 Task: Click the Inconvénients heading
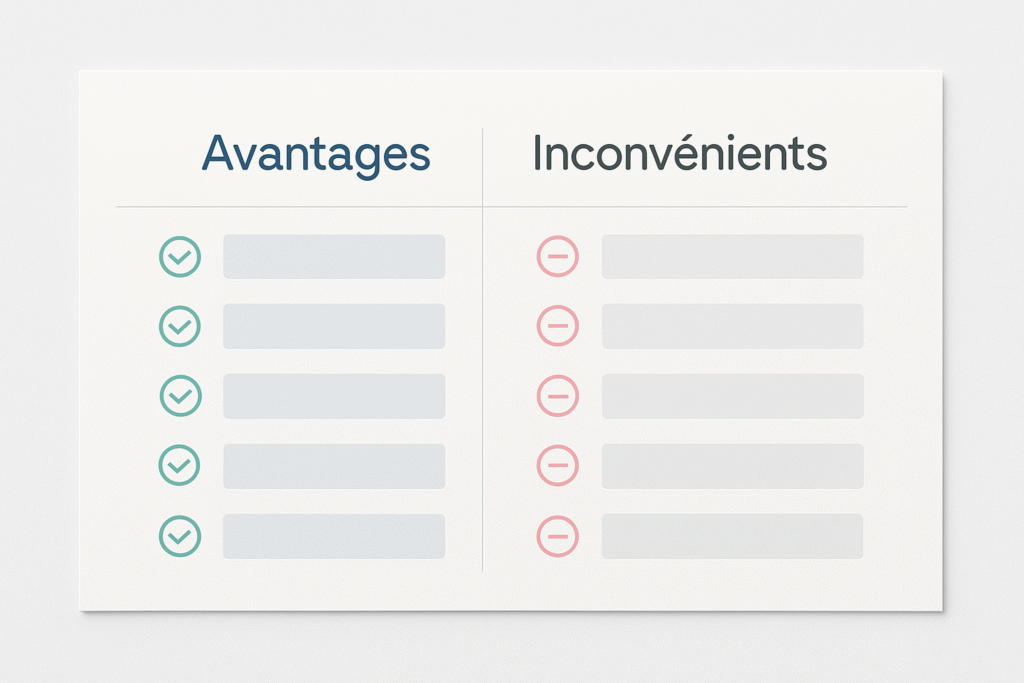pos(680,154)
